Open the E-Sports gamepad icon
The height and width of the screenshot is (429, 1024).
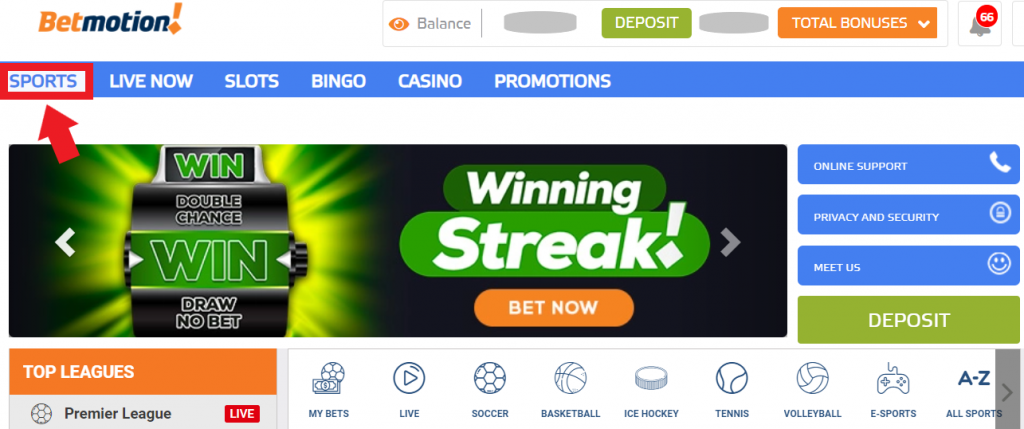893,378
